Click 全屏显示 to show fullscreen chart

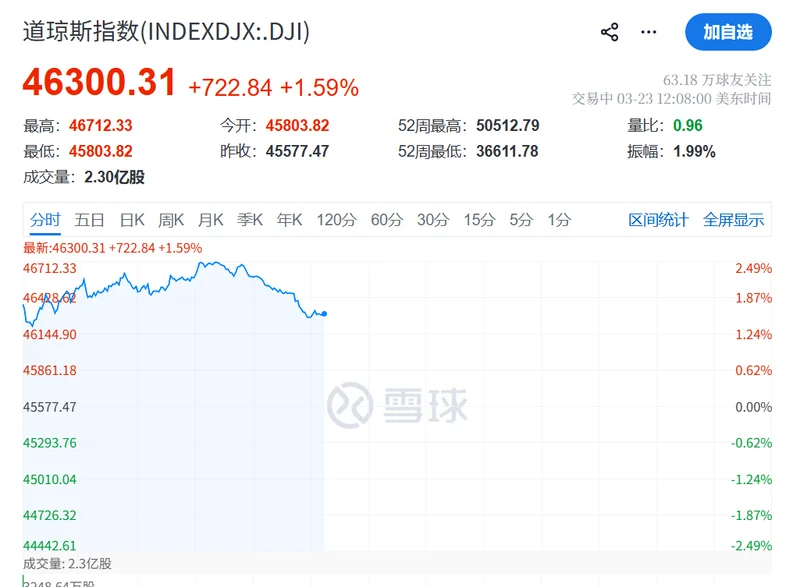733,220
